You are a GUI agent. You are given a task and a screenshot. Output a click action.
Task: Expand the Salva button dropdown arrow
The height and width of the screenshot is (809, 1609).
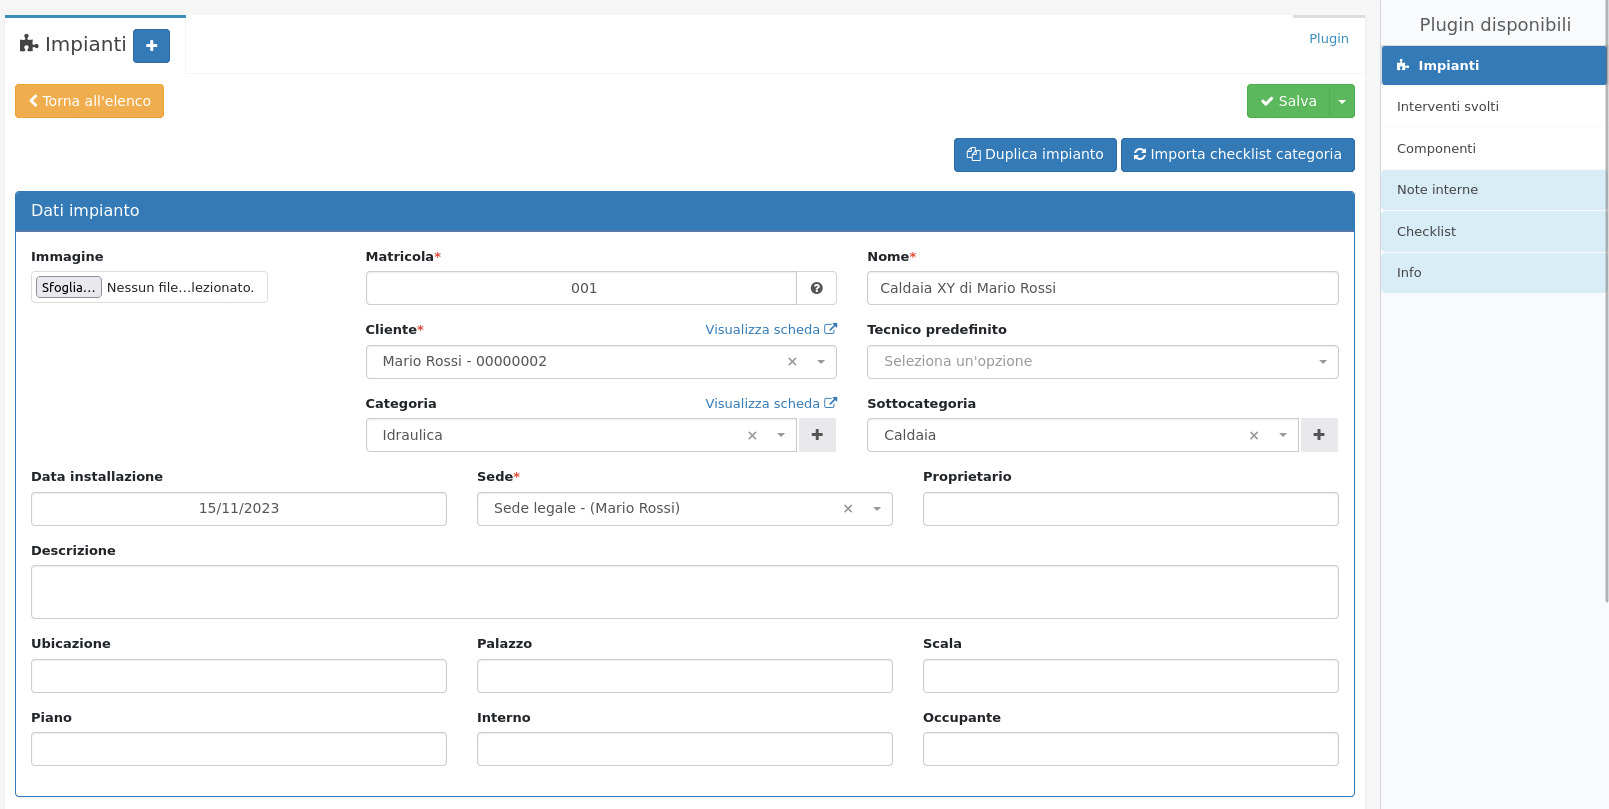[x=1342, y=101]
